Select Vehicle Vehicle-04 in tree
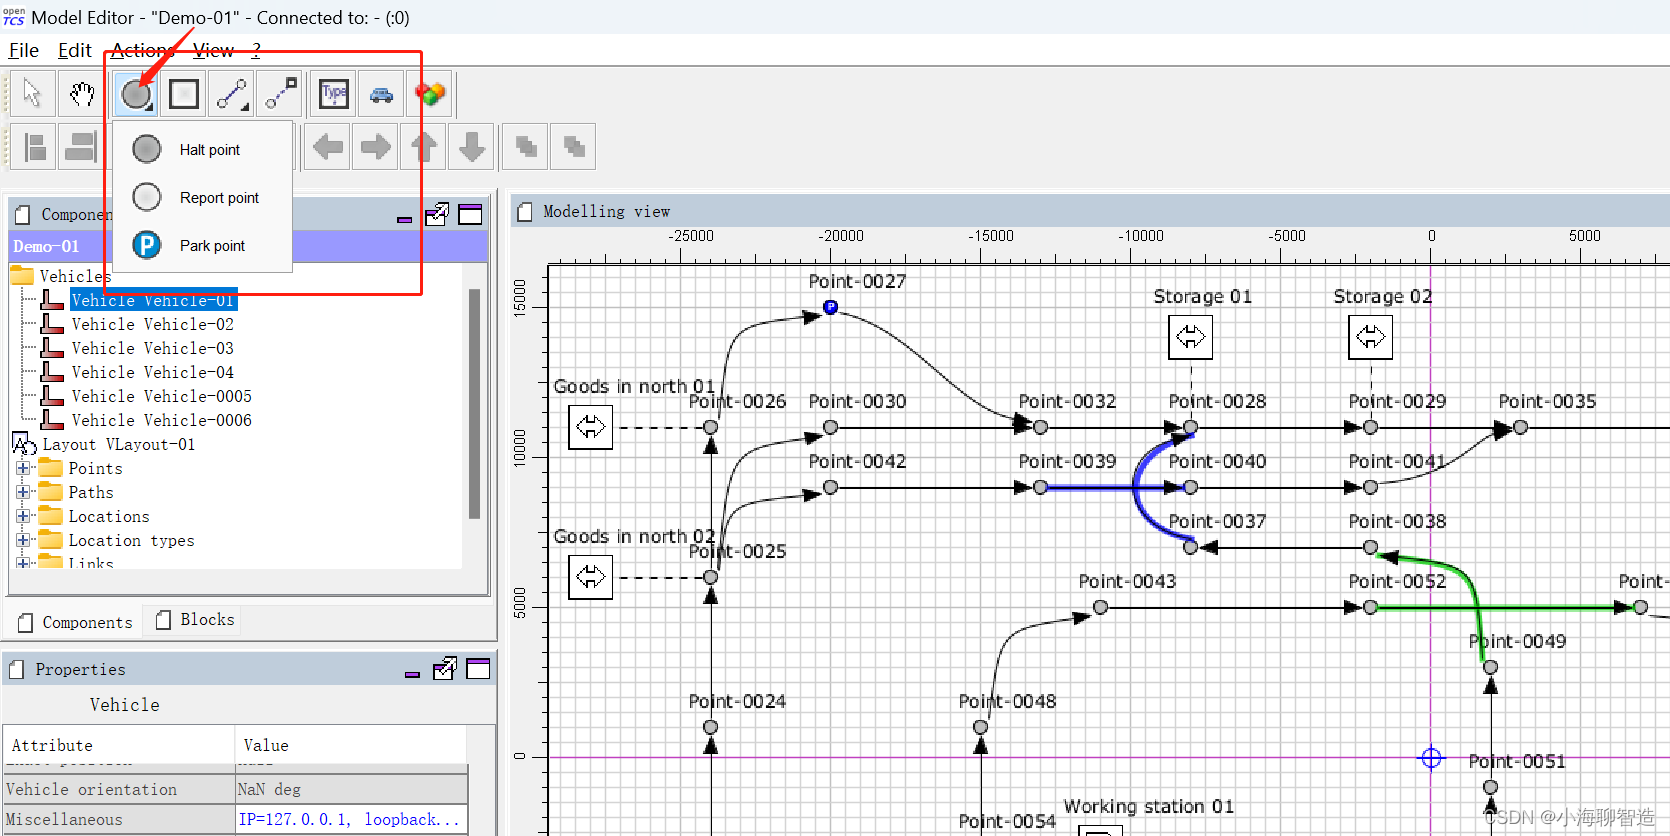 pos(152,372)
